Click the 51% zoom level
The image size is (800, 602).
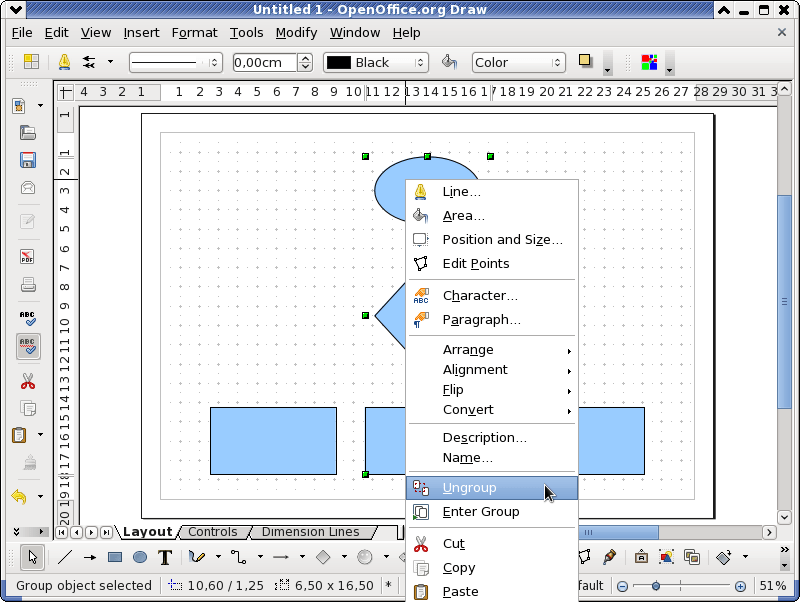pyautogui.click(x=772, y=586)
